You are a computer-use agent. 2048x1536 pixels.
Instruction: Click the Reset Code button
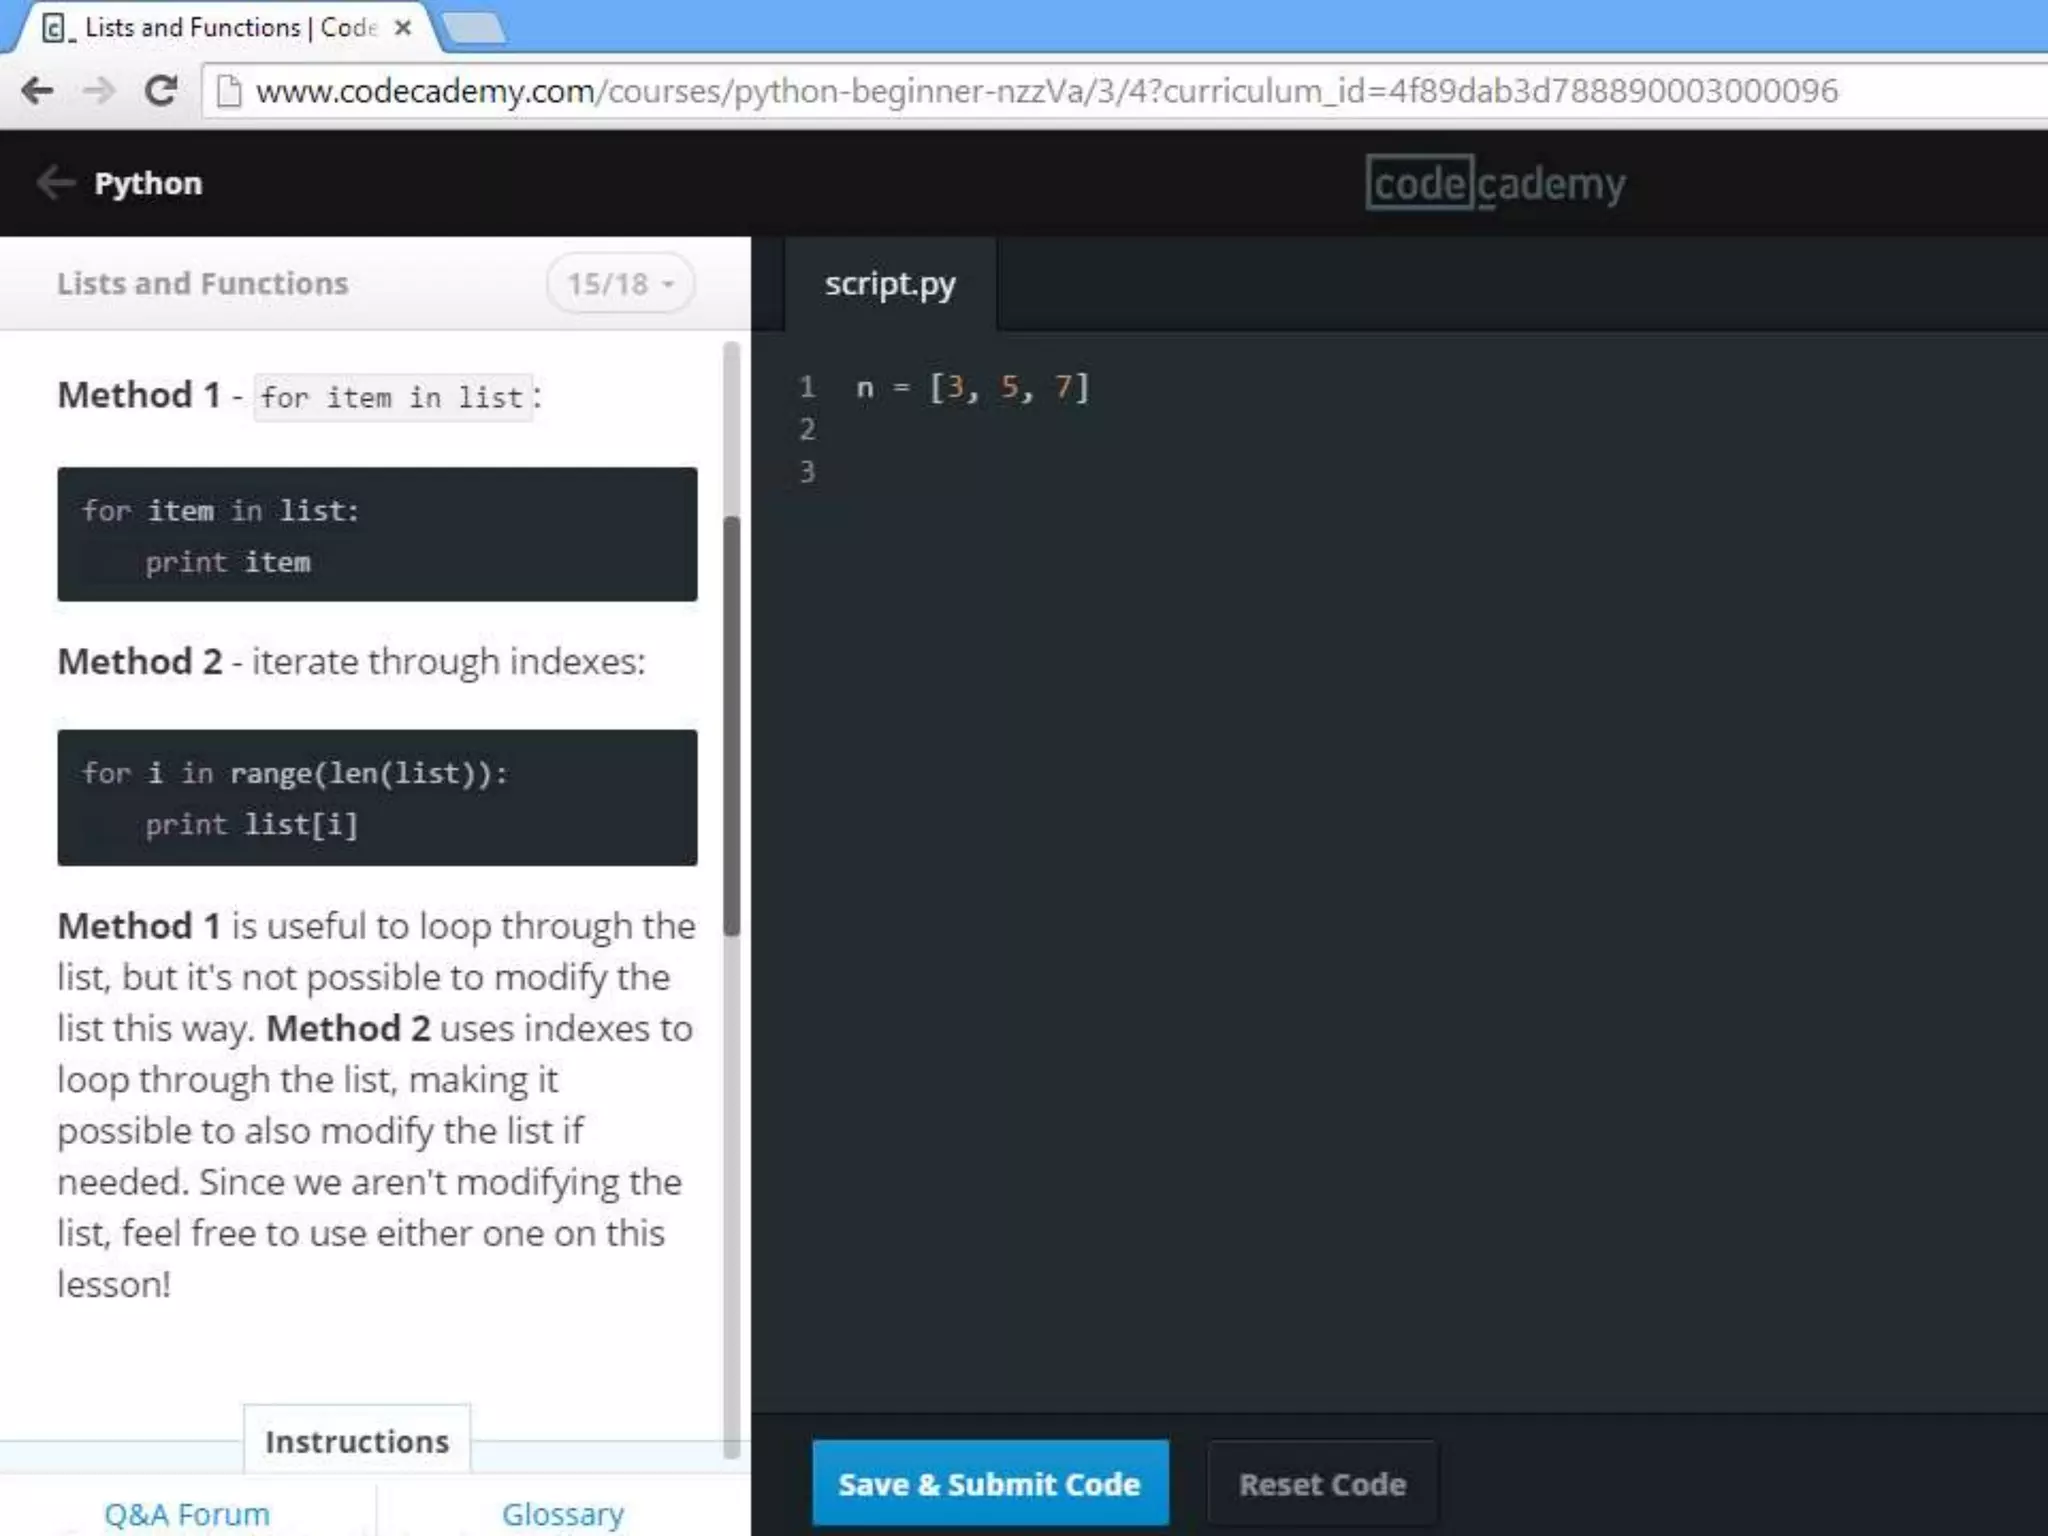(1322, 1484)
